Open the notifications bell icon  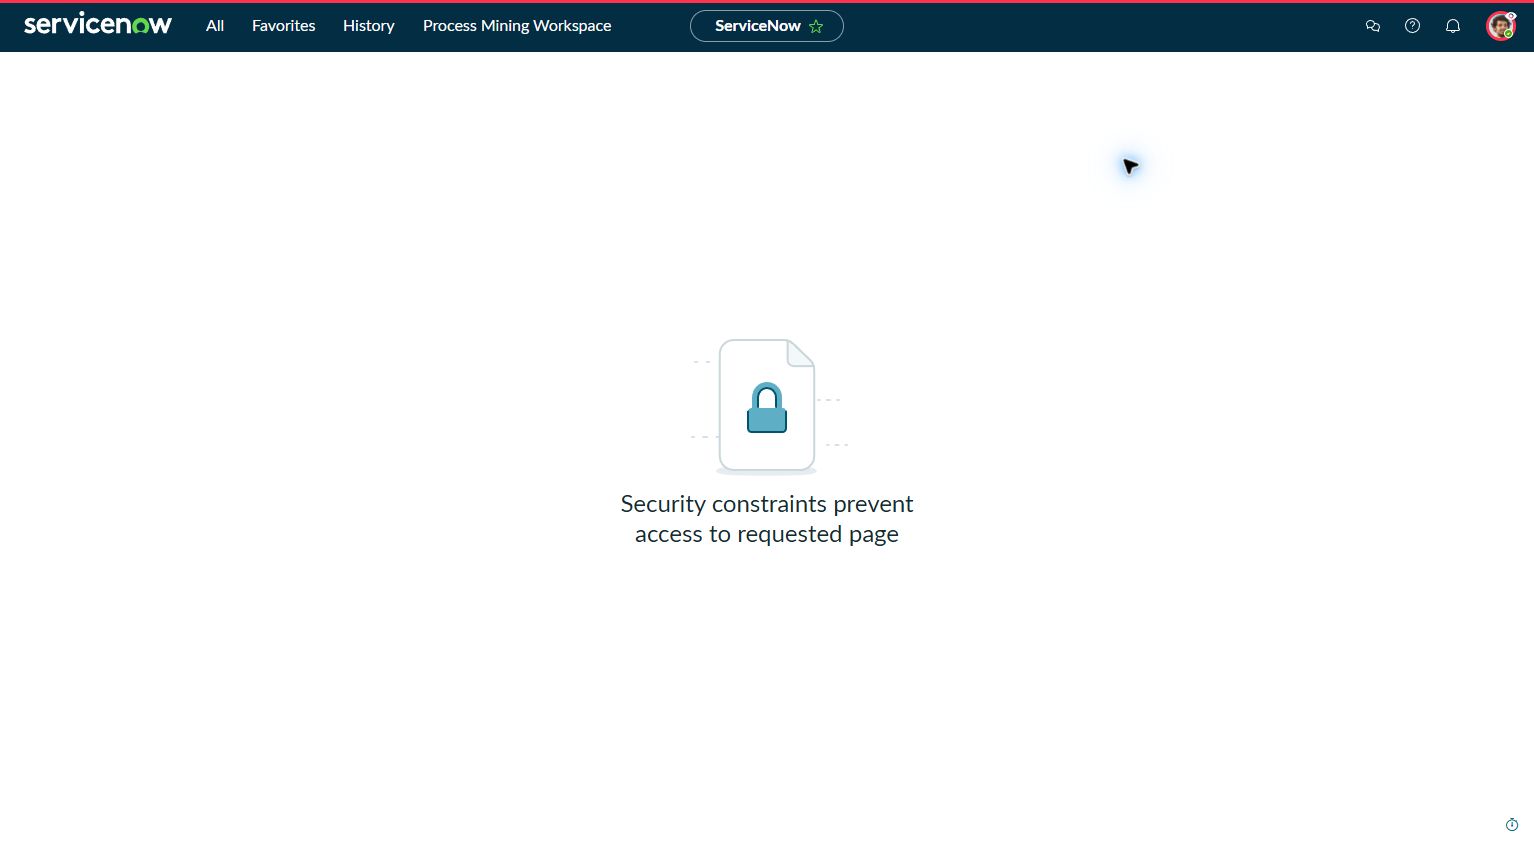tap(1453, 26)
